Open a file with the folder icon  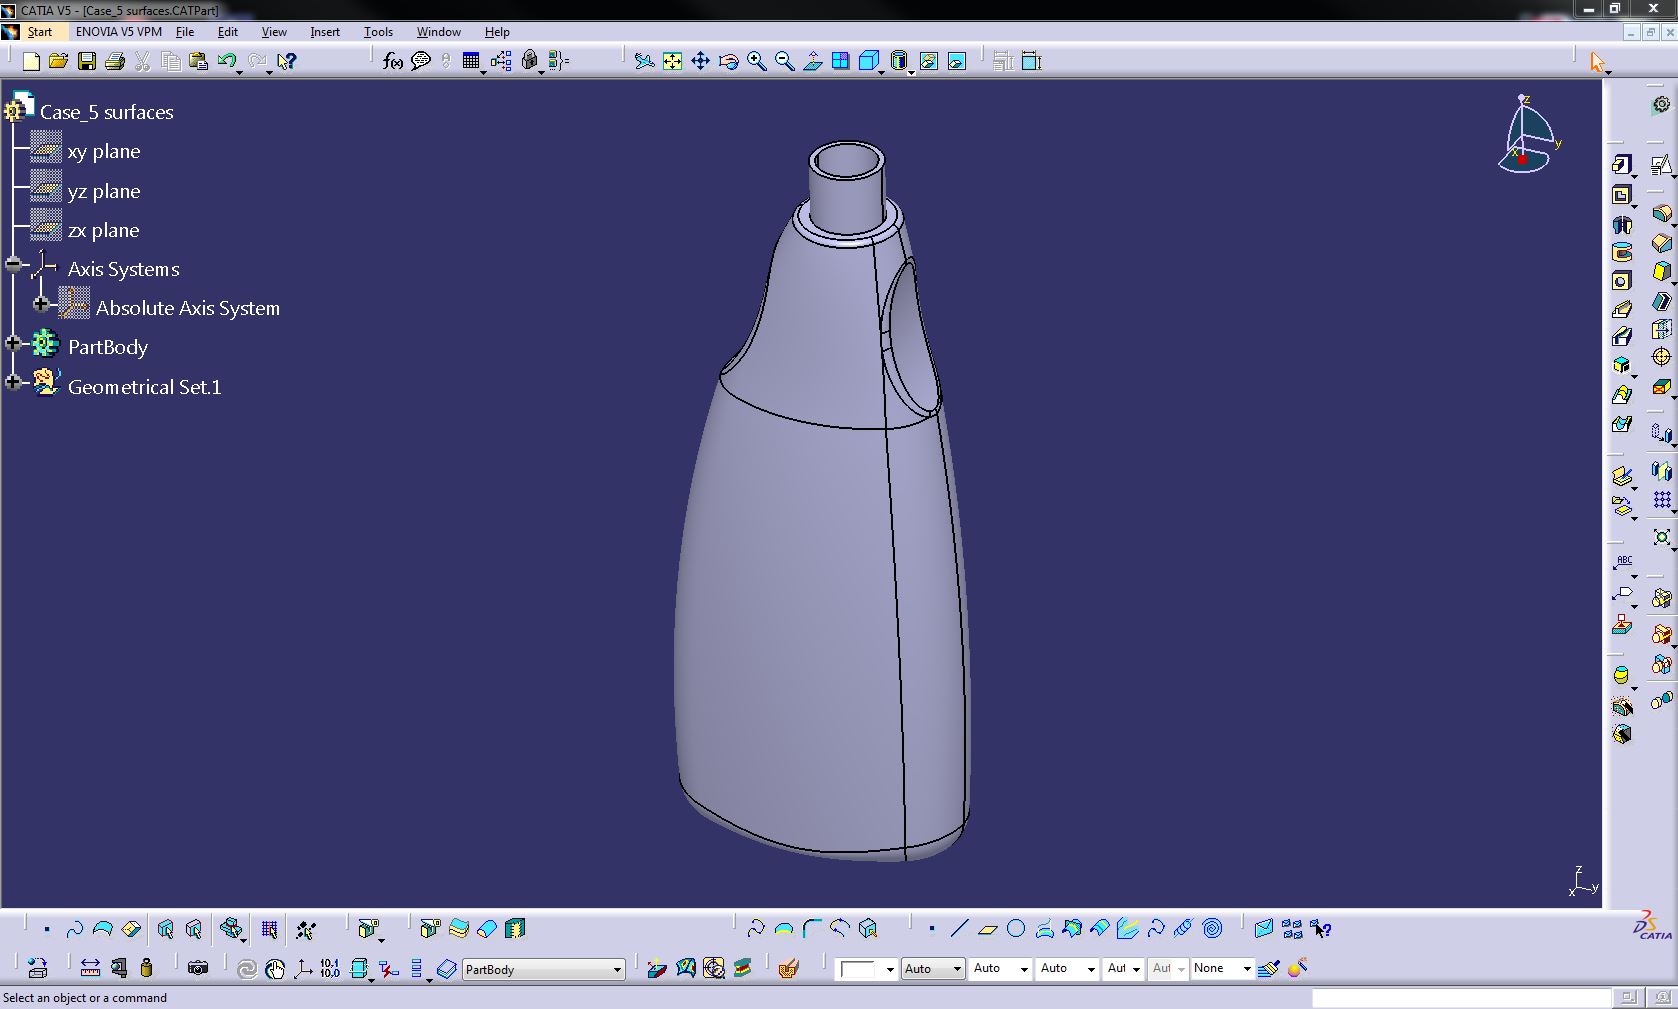coord(59,62)
